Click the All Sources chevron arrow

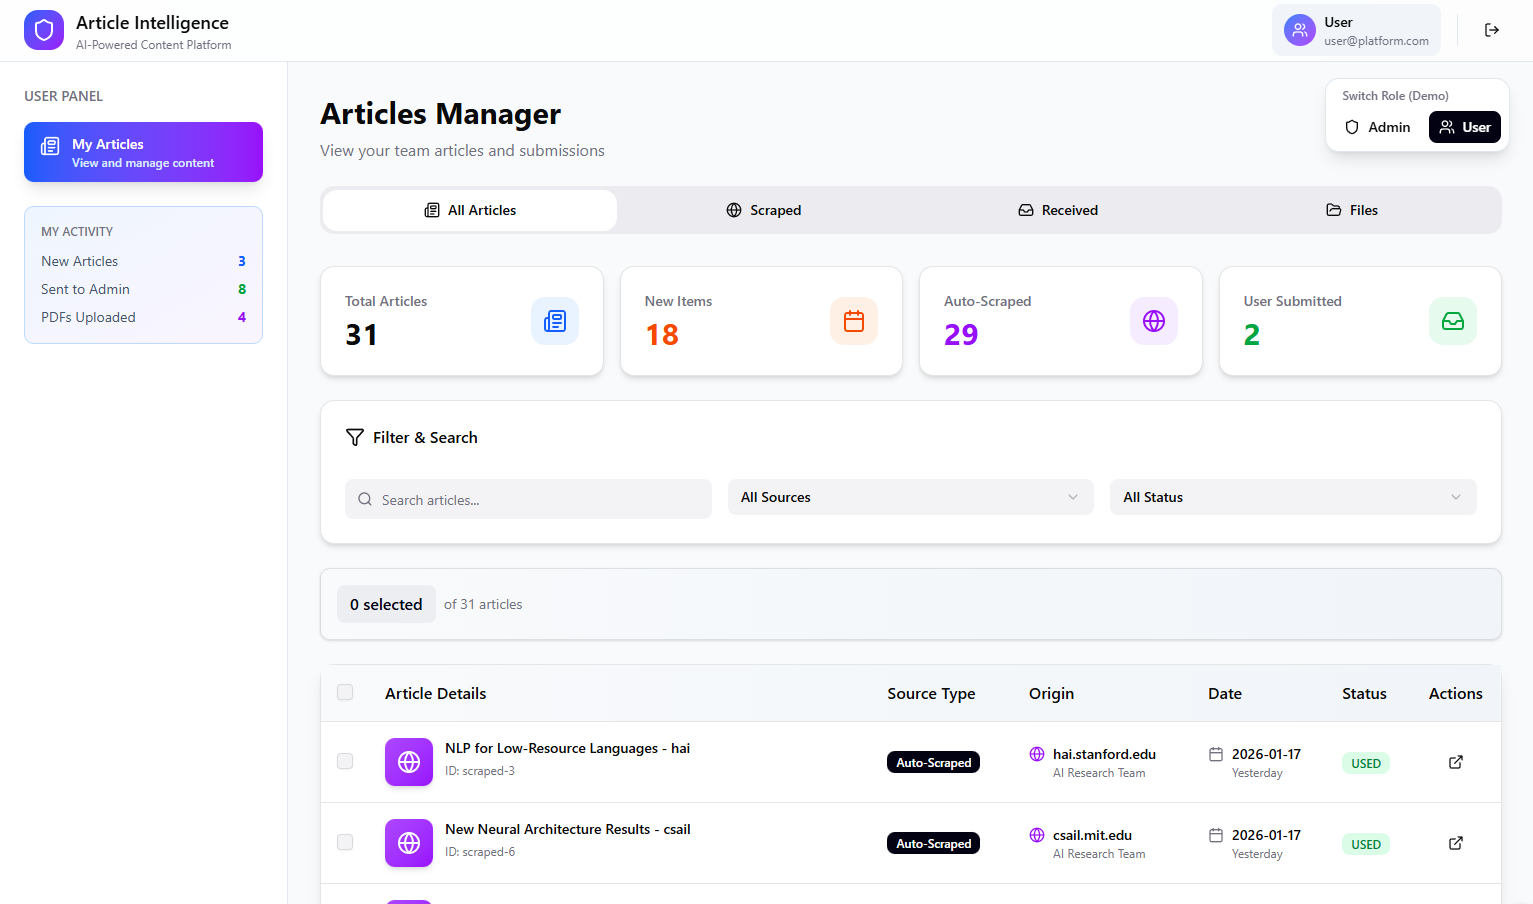pyautogui.click(x=1073, y=497)
